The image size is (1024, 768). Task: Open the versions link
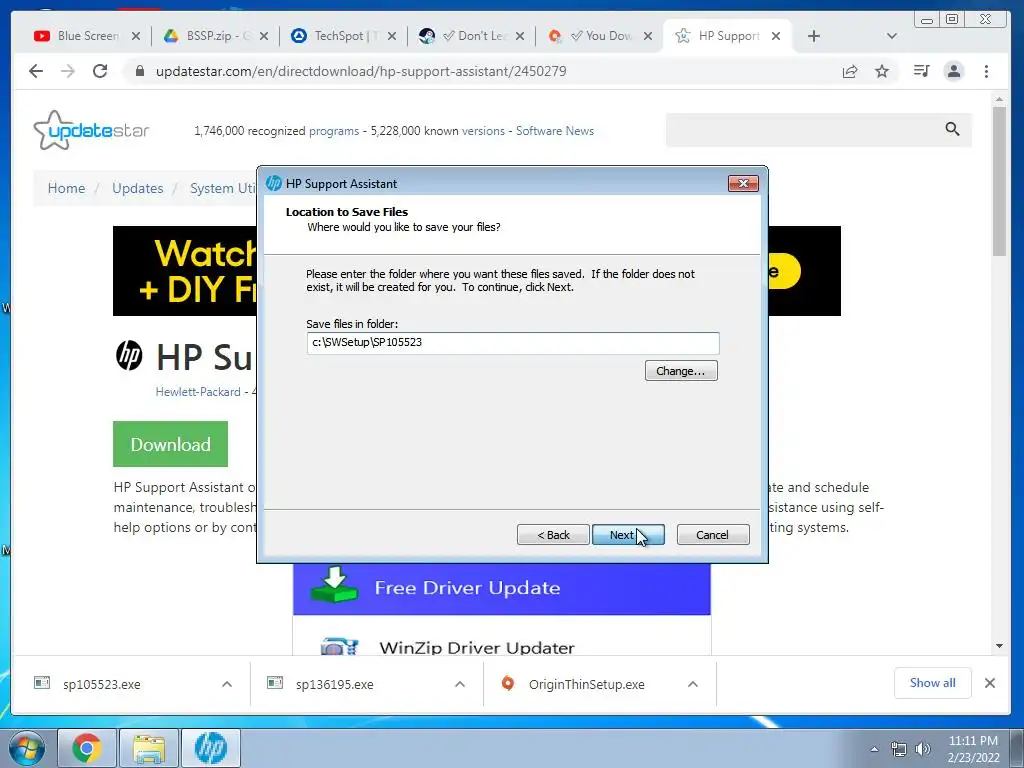pos(483,131)
